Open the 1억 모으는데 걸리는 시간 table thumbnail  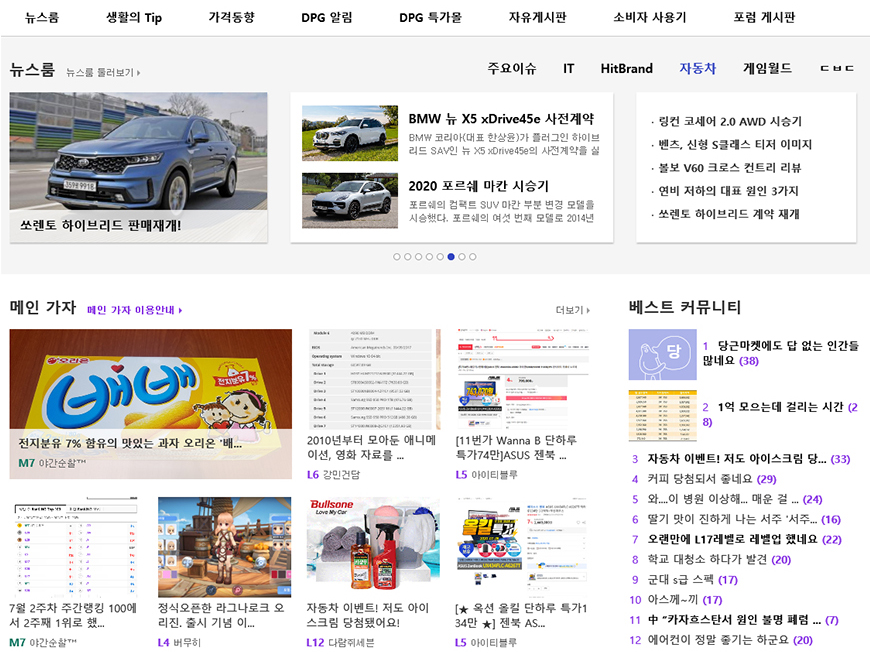[x=662, y=415]
